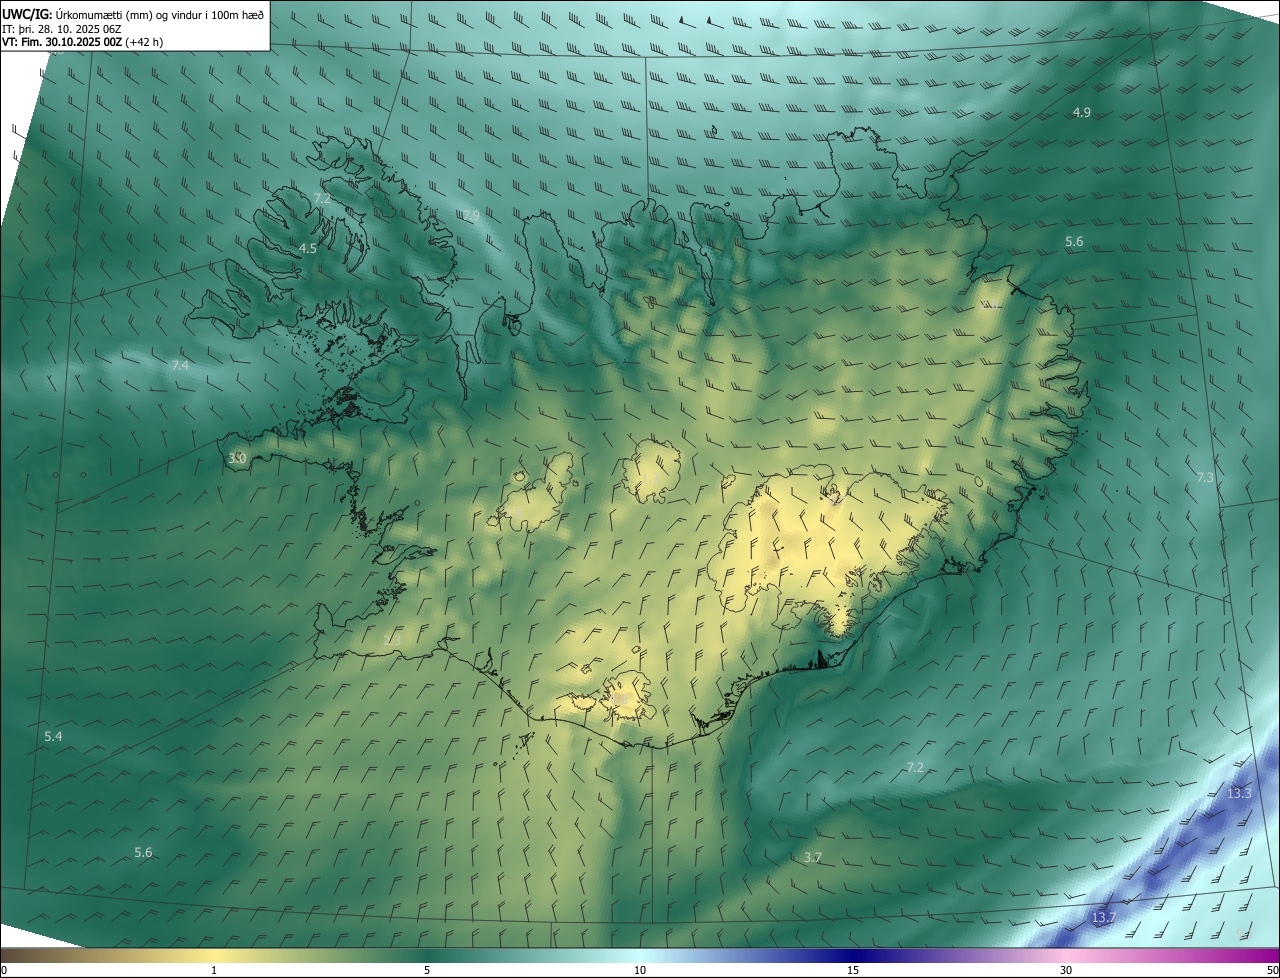Click the colorbar tick label '0'
Screen dimensions: 1280x978
click(4, 970)
